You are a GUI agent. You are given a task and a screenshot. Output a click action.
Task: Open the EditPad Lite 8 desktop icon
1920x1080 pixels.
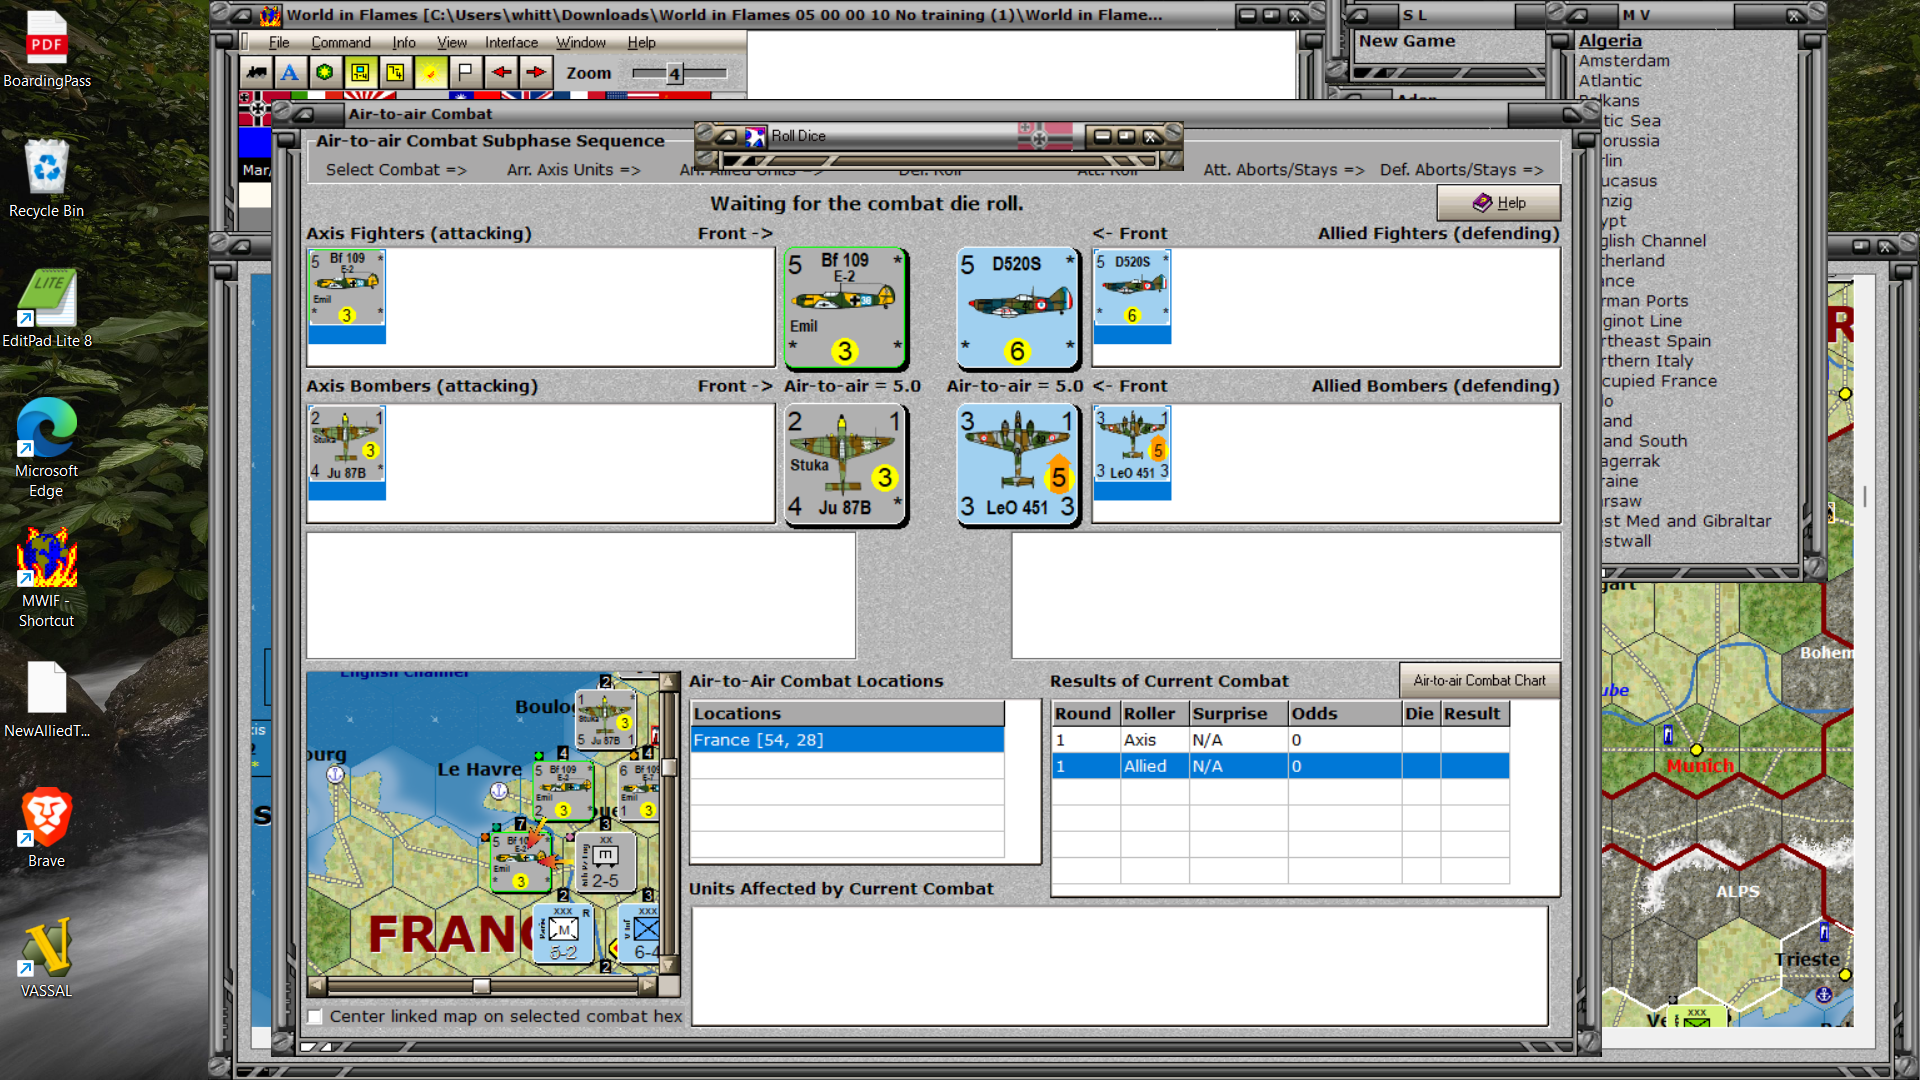pos(46,308)
